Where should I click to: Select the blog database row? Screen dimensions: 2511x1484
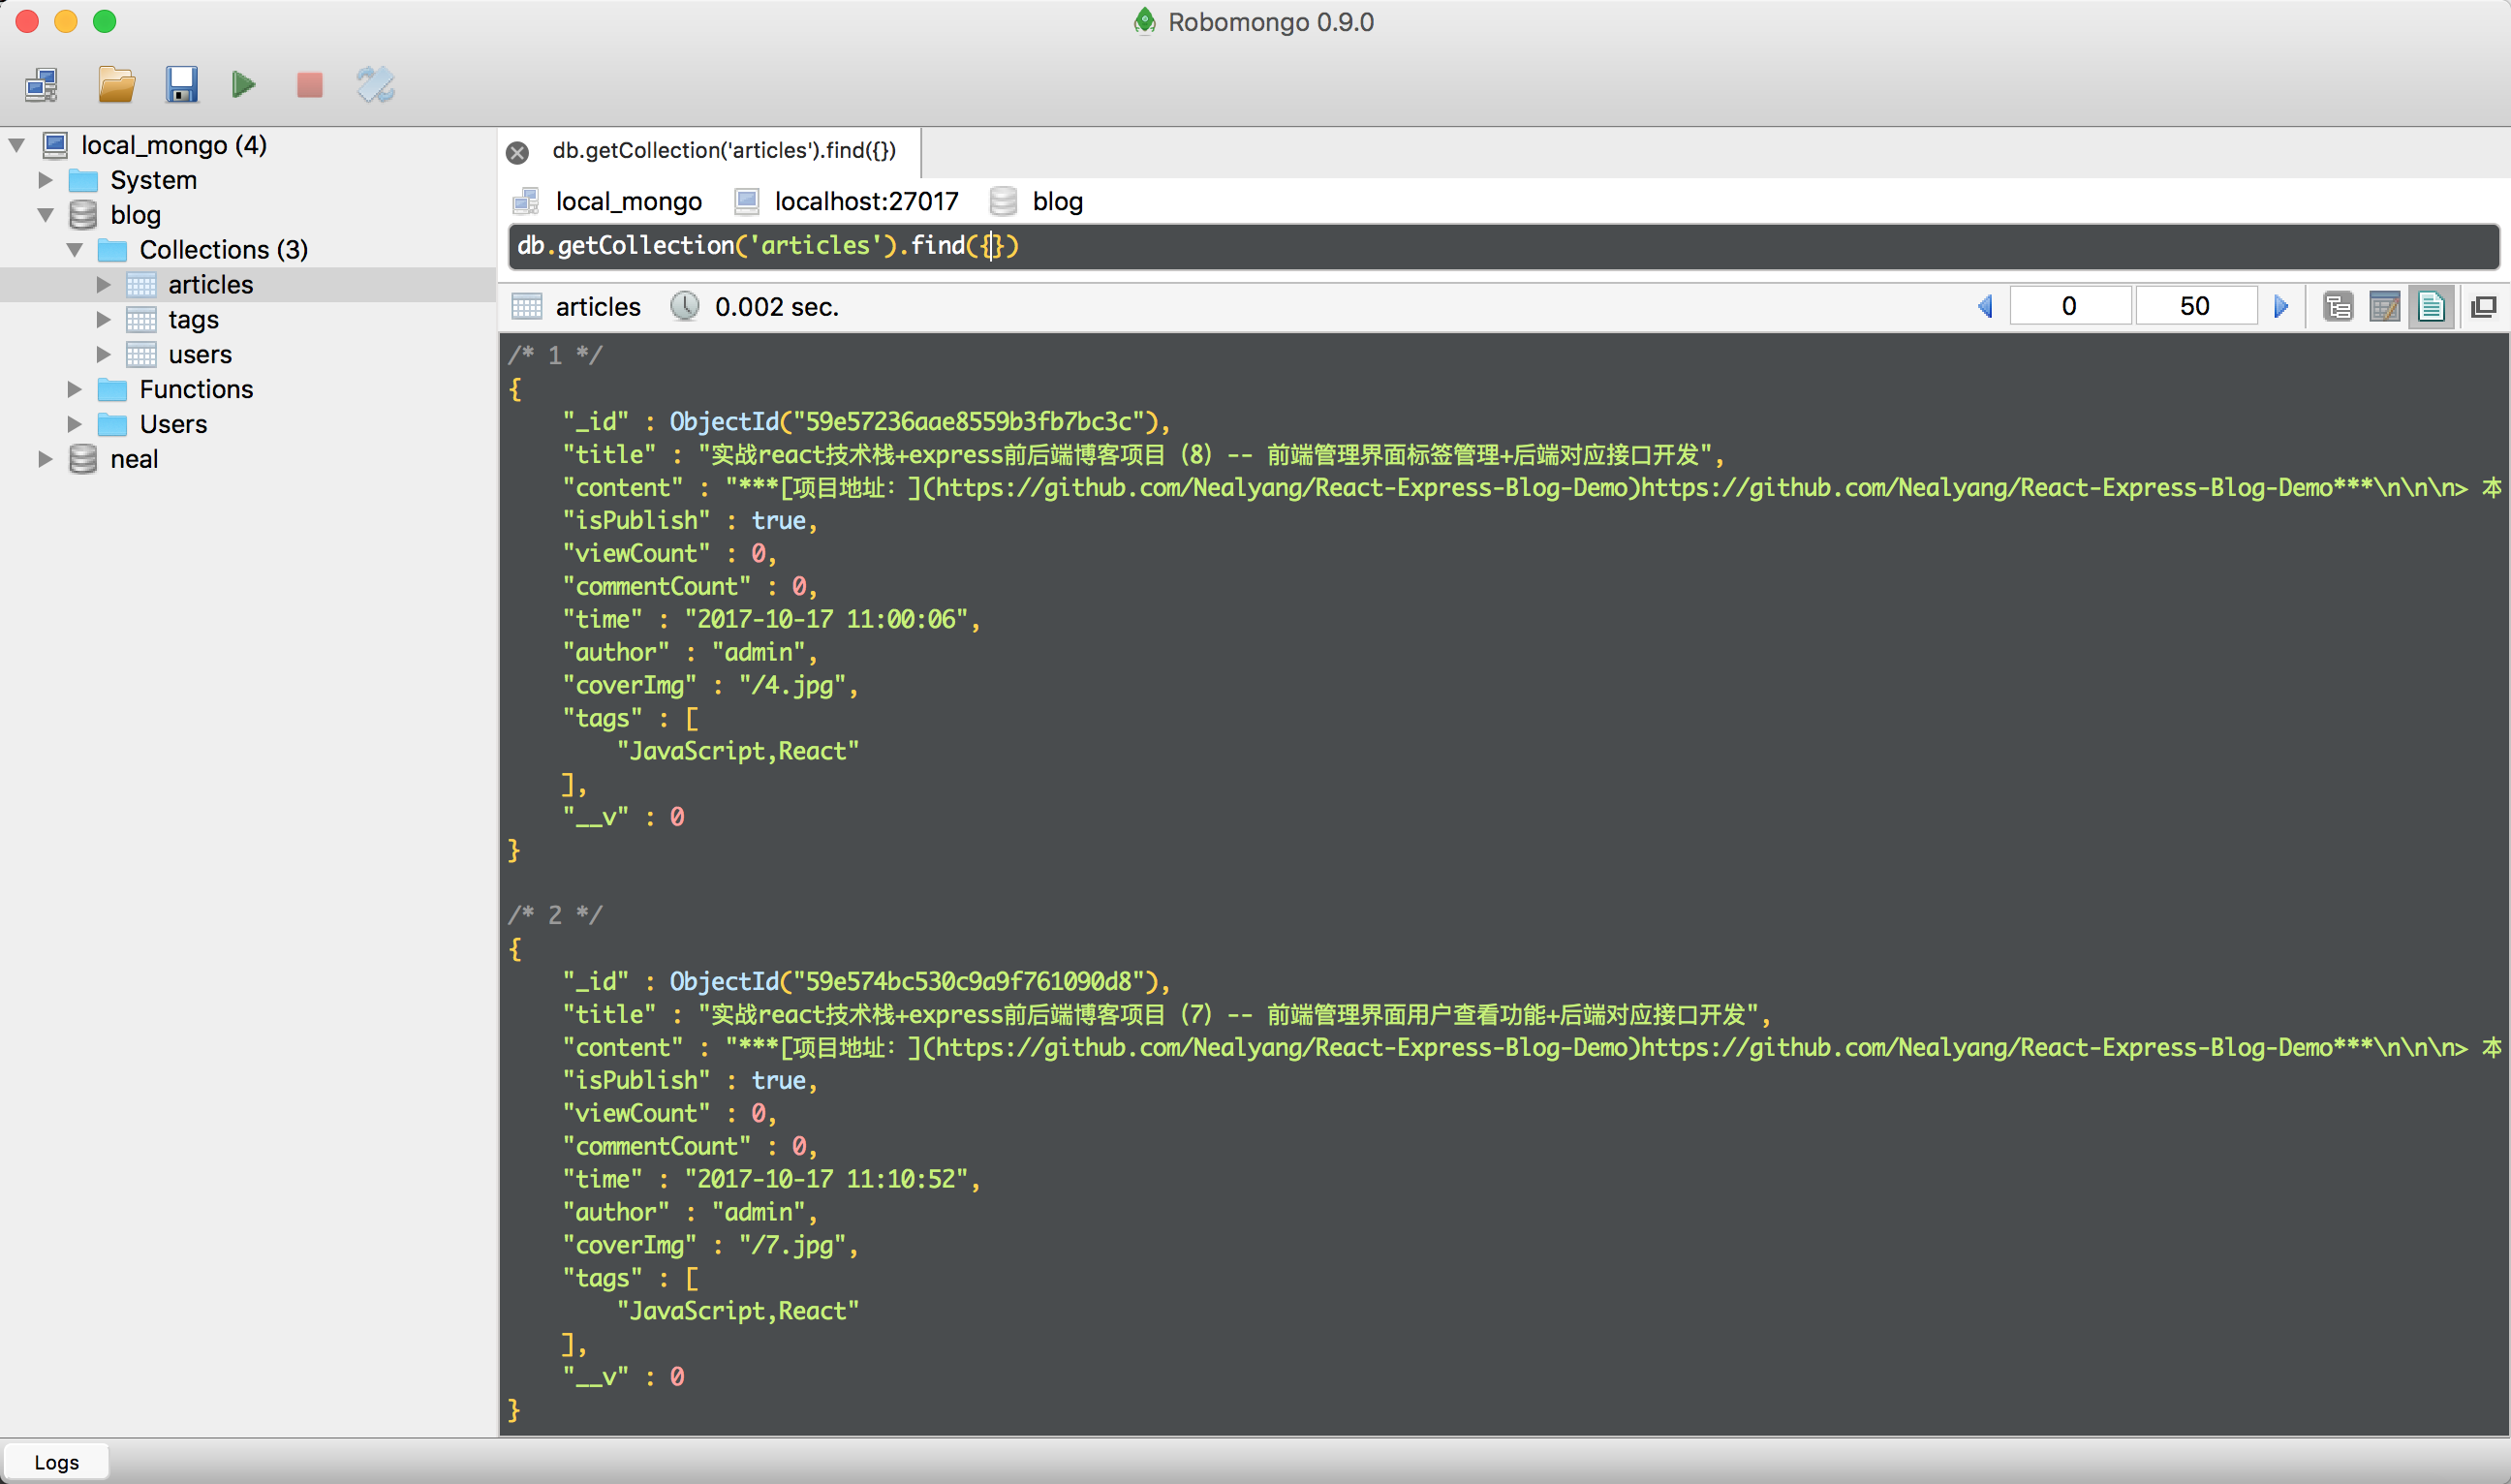click(248, 215)
